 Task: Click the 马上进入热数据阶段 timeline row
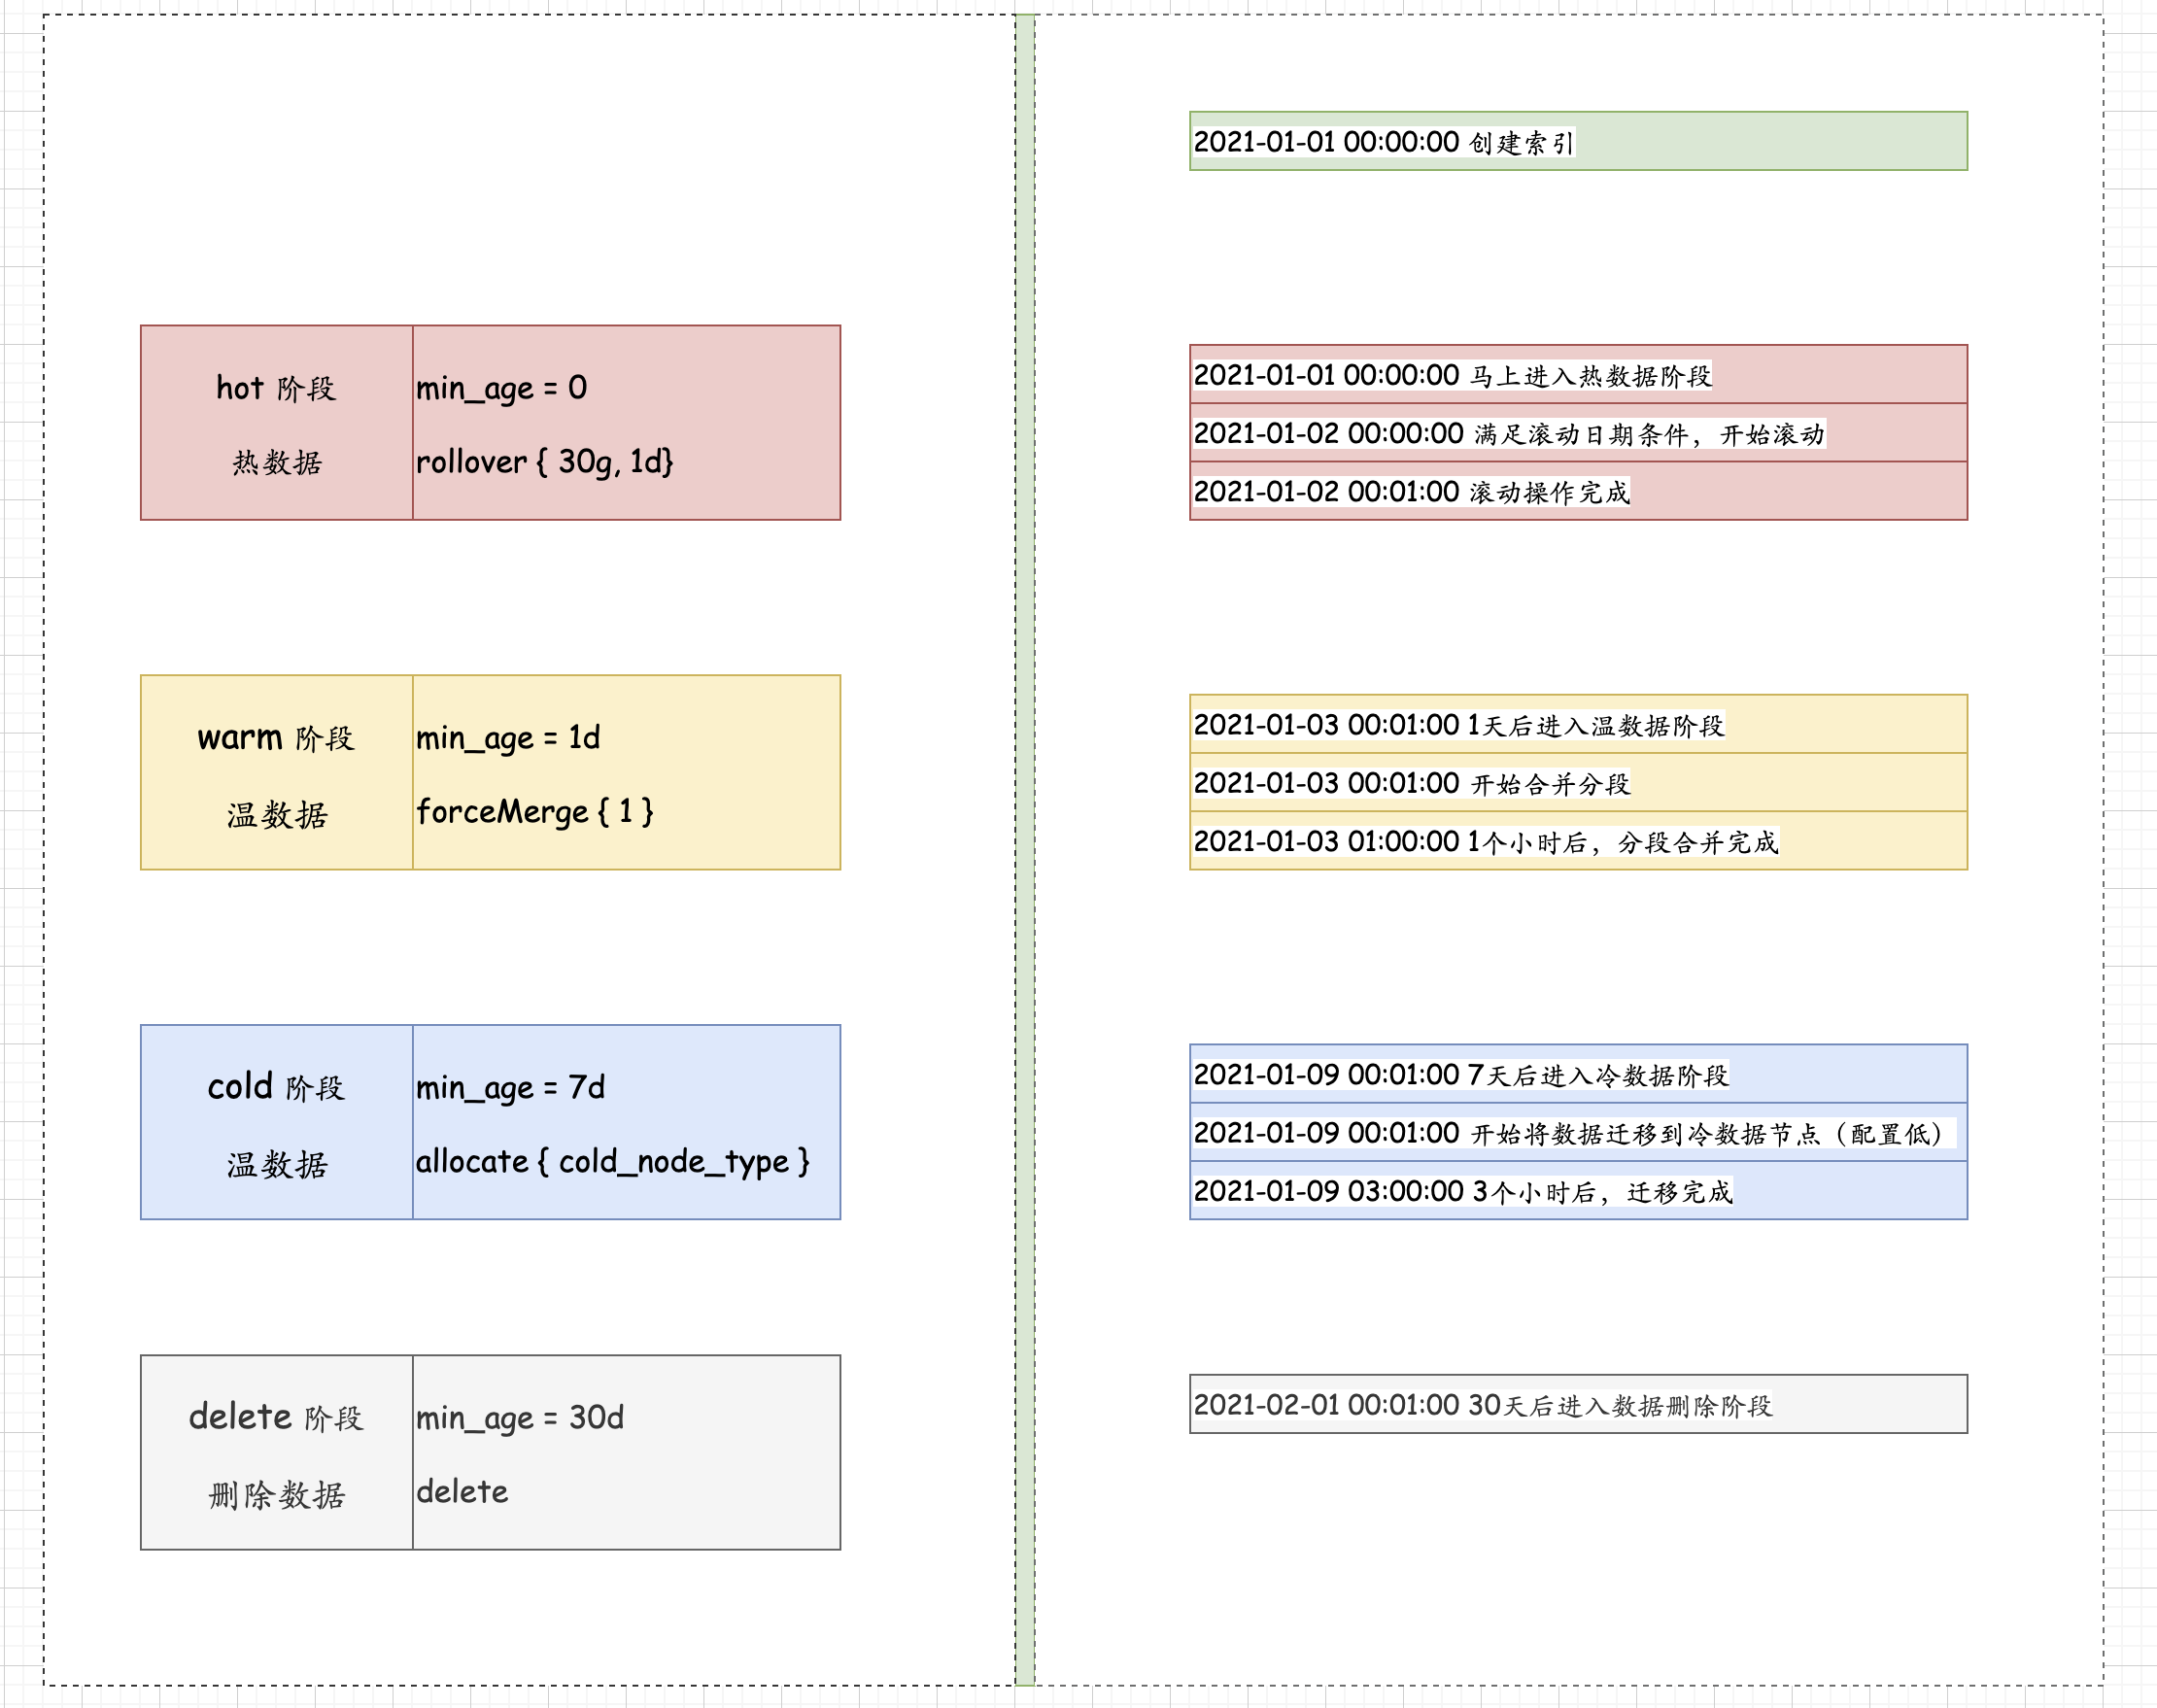point(1578,374)
